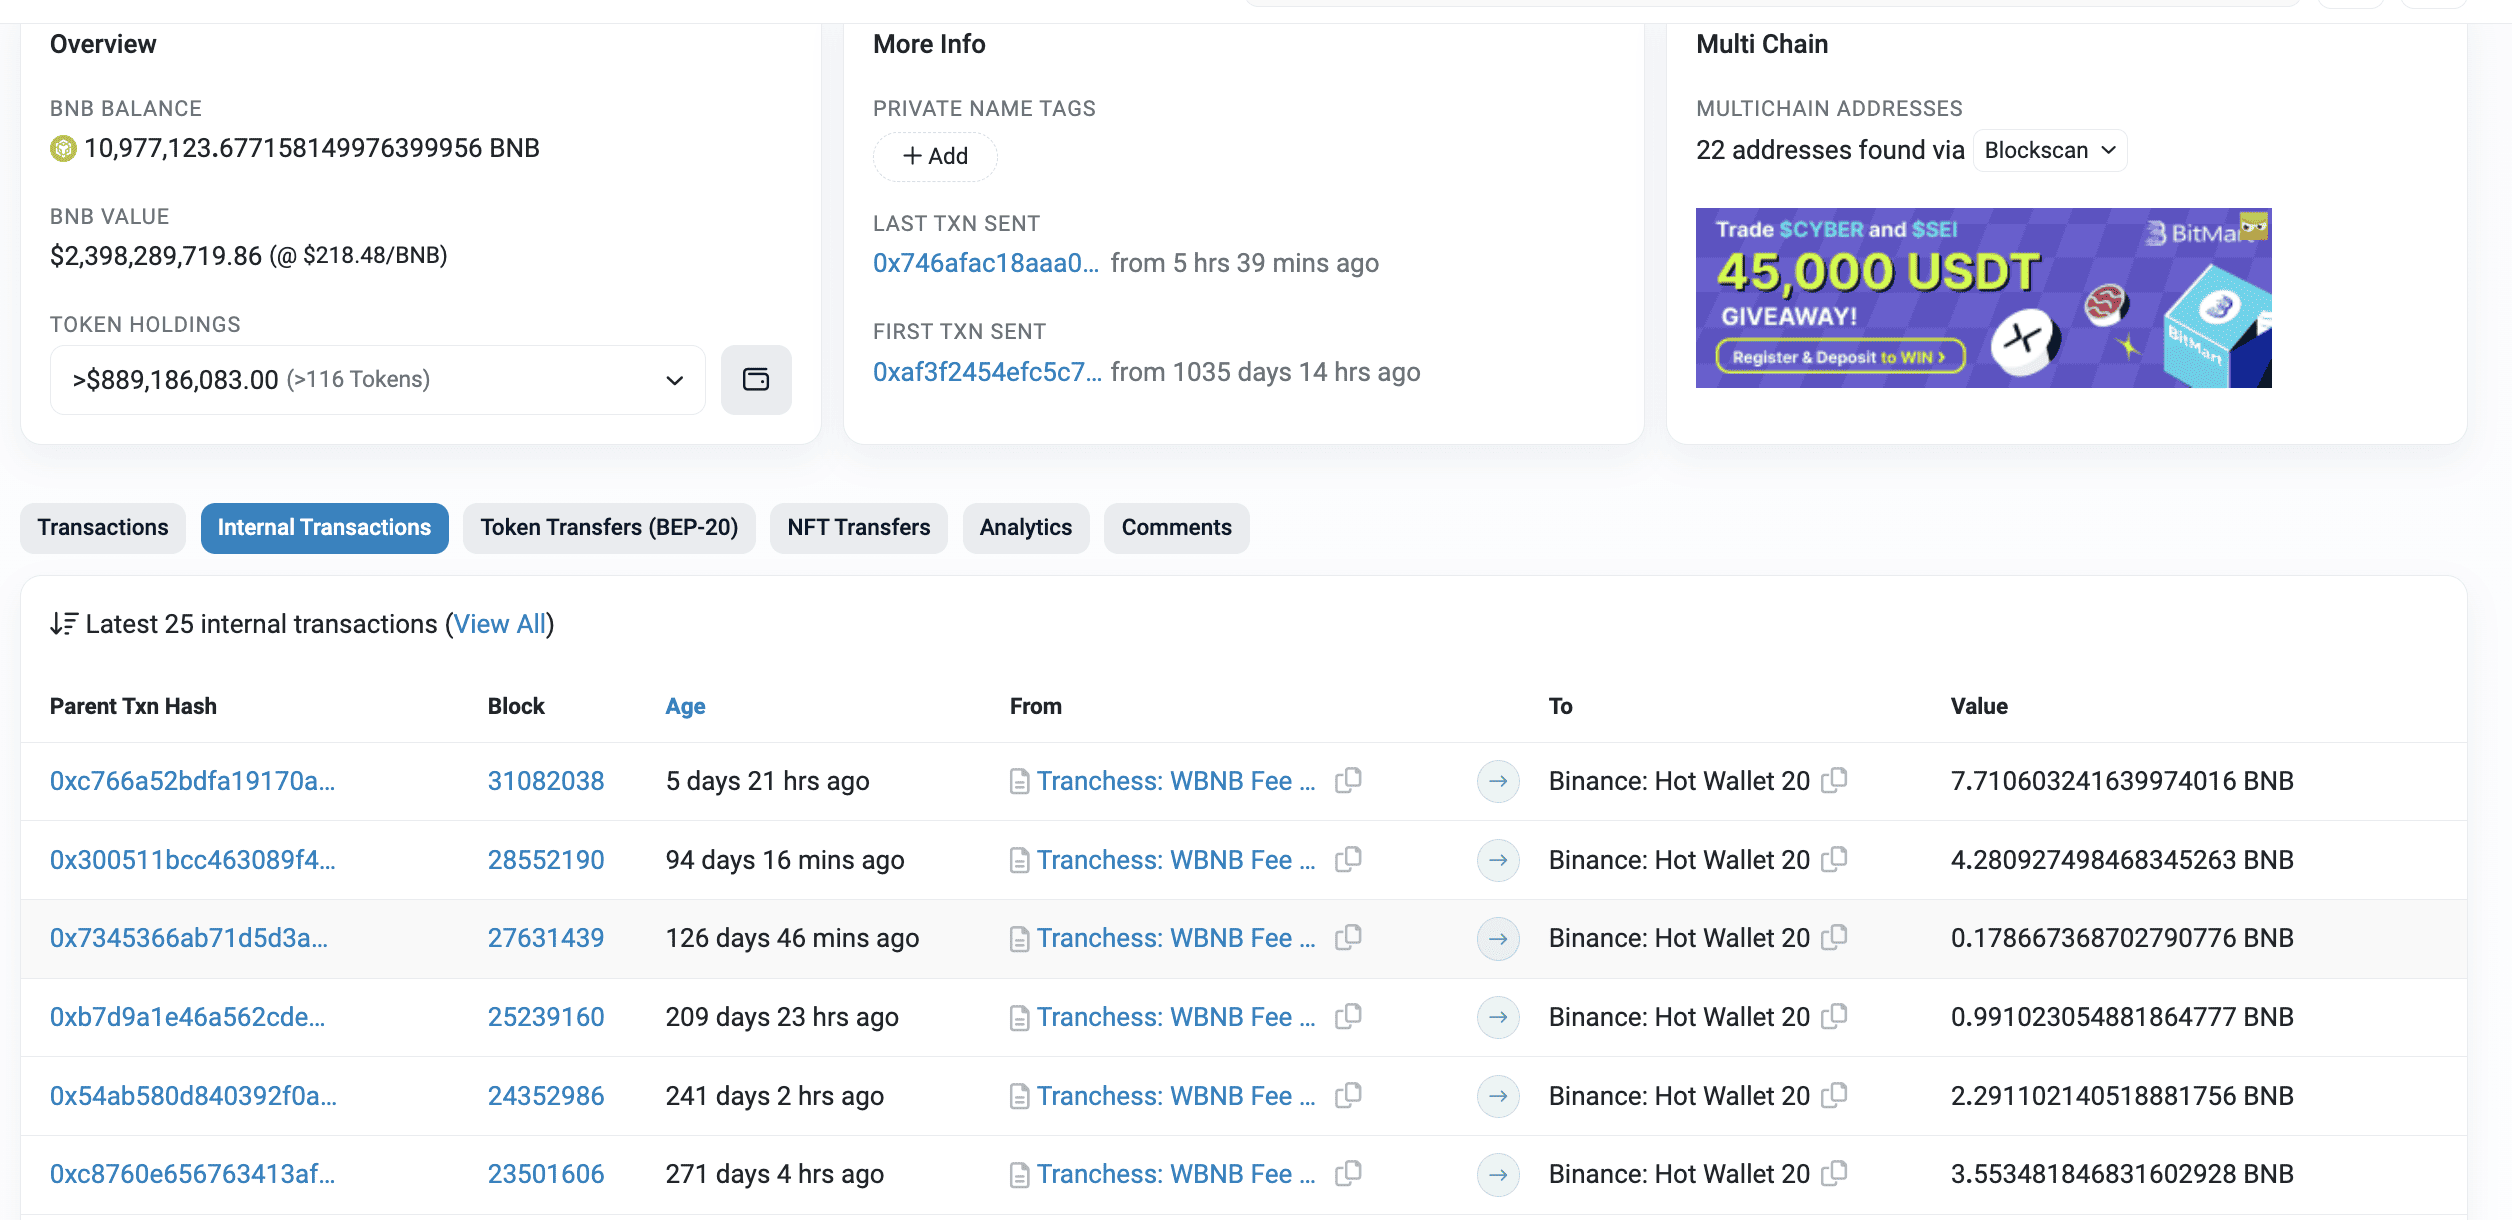The width and height of the screenshot is (2512, 1220).
Task: Open the Blockscan multichain dropdown
Action: pyautogui.click(x=2049, y=150)
